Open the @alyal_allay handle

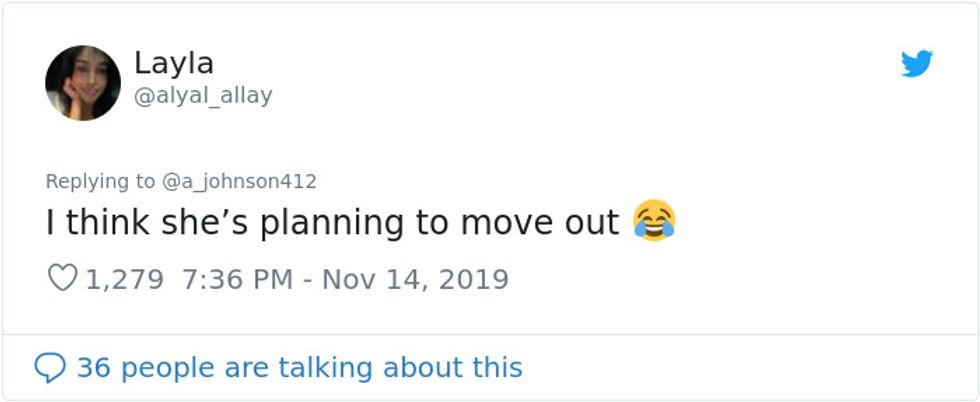pyautogui.click(x=203, y=96)
